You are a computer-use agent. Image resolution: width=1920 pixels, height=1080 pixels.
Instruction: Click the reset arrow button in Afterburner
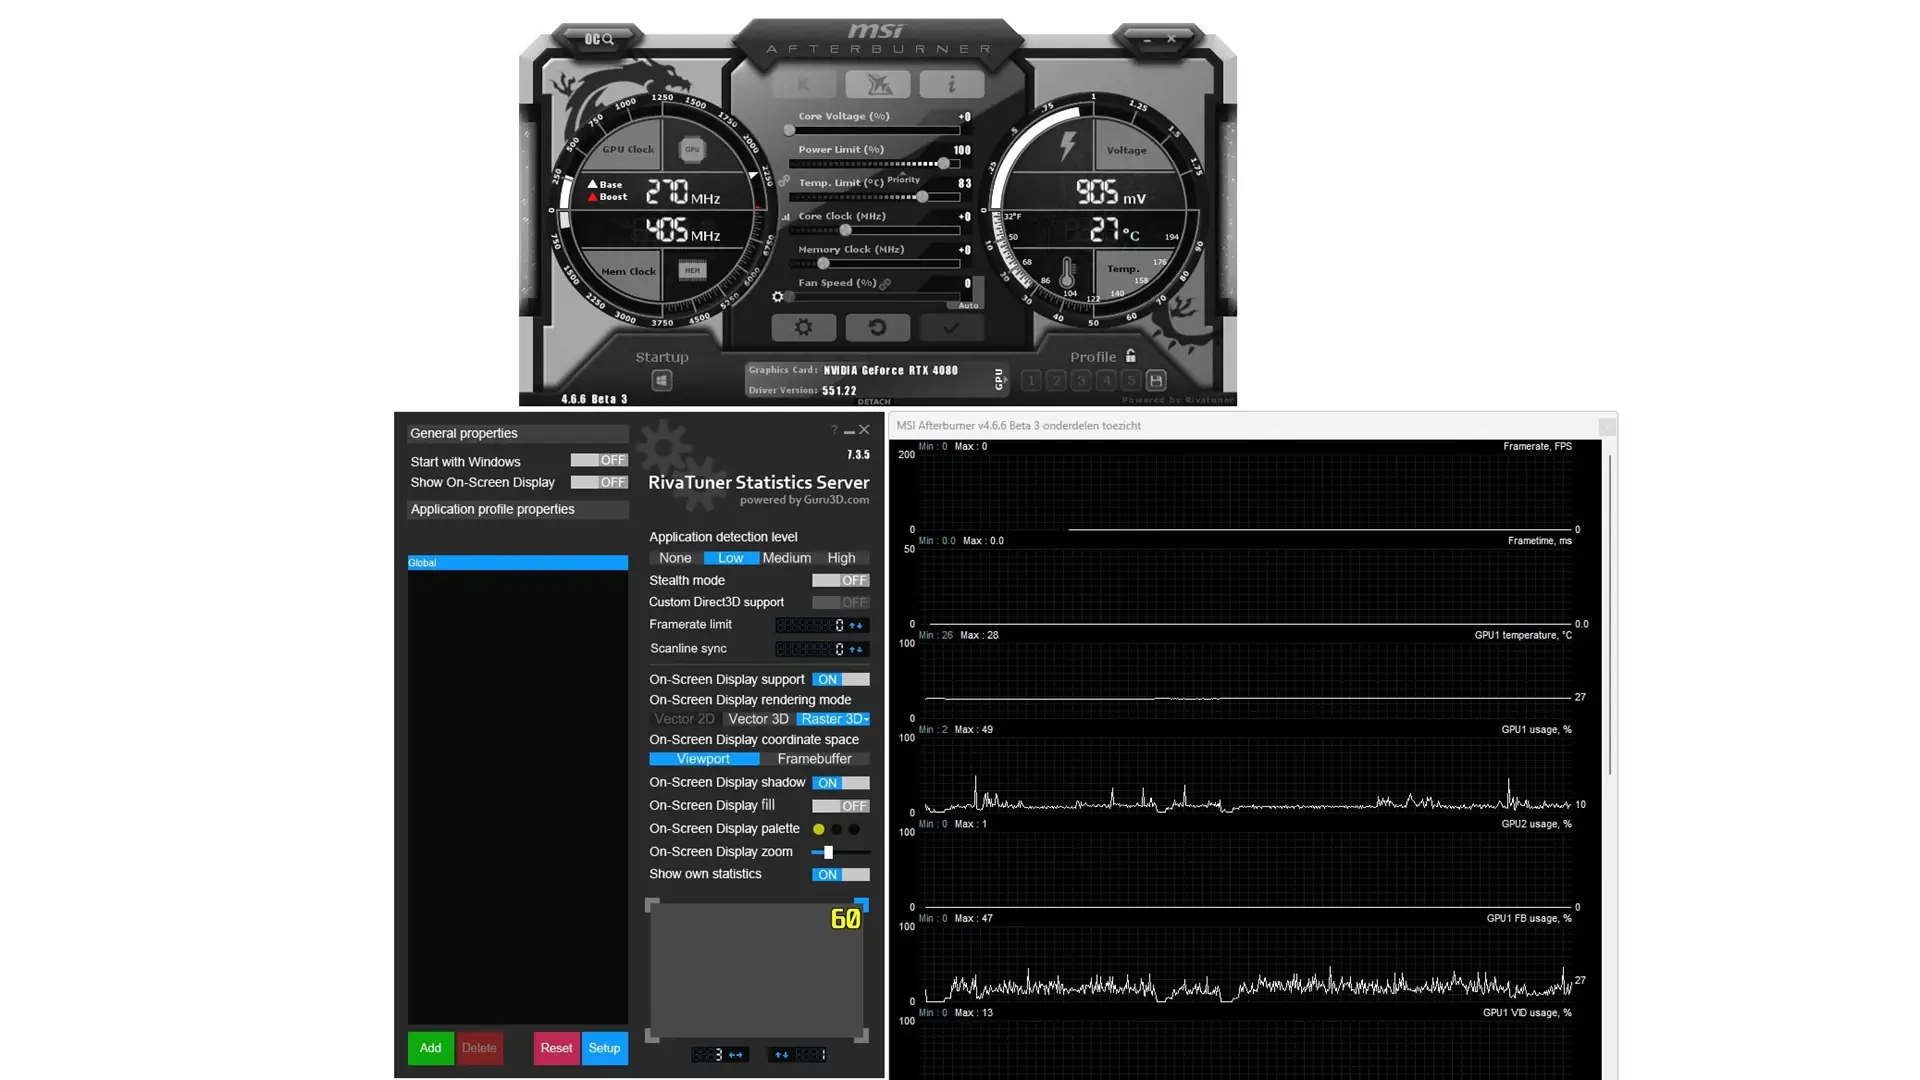tap(877, 327)
